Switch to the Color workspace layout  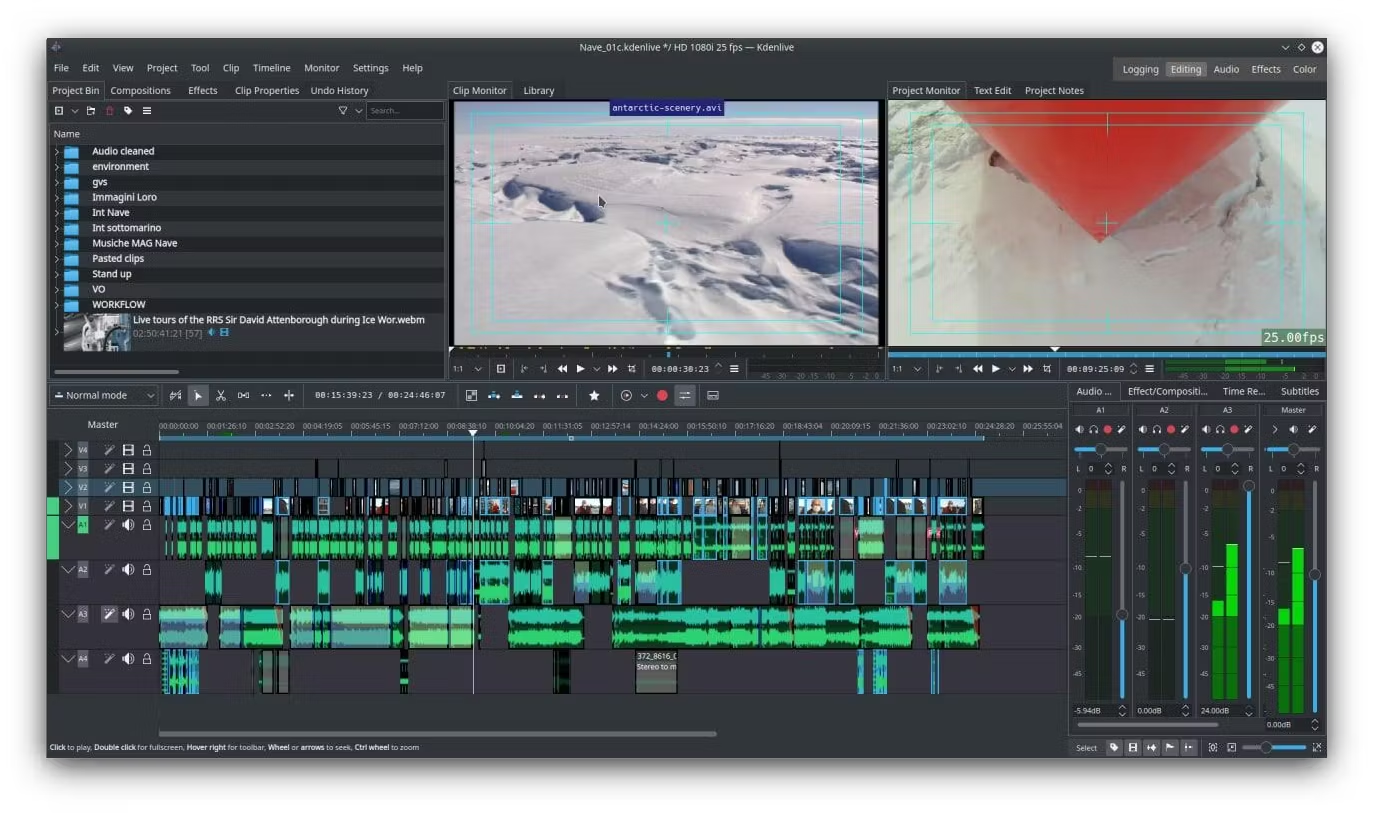point(1304,69)
